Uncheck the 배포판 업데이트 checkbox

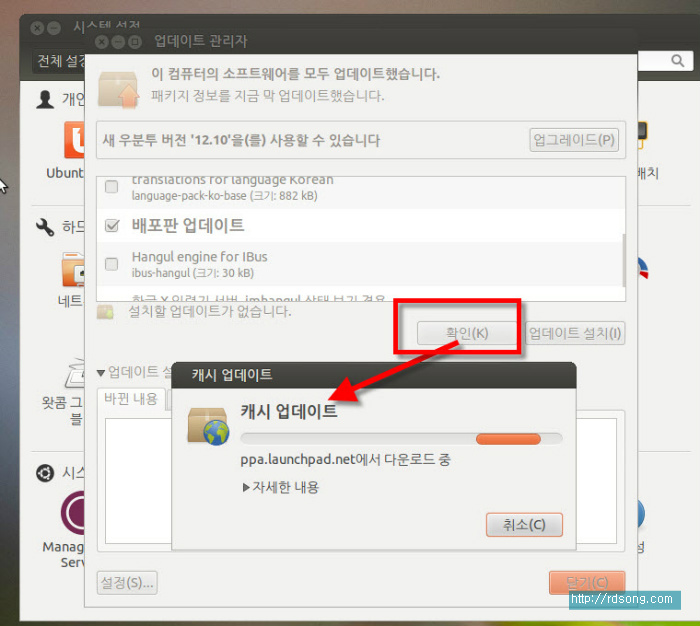point(112,226)
